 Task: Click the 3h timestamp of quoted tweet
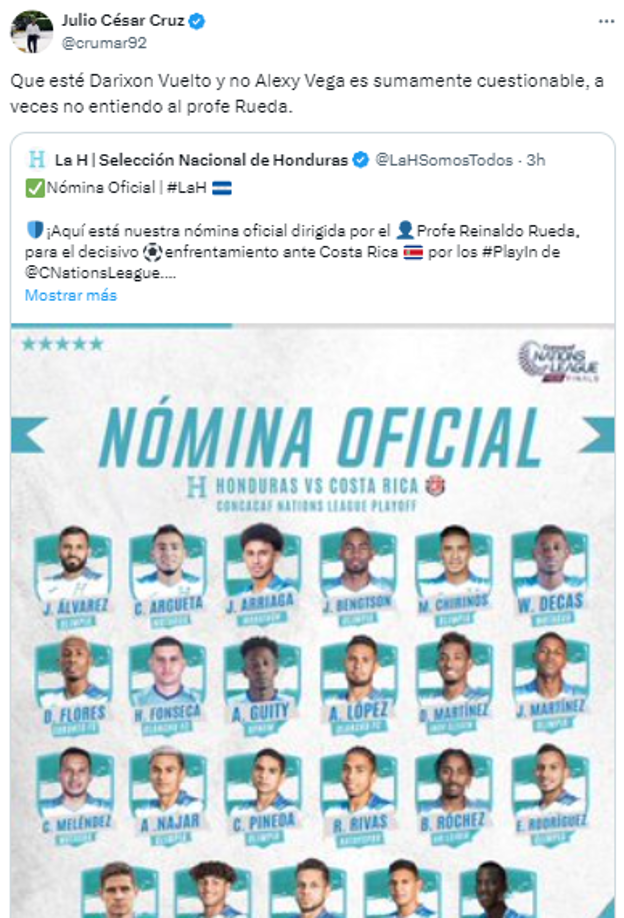click(x=536, y=160)
